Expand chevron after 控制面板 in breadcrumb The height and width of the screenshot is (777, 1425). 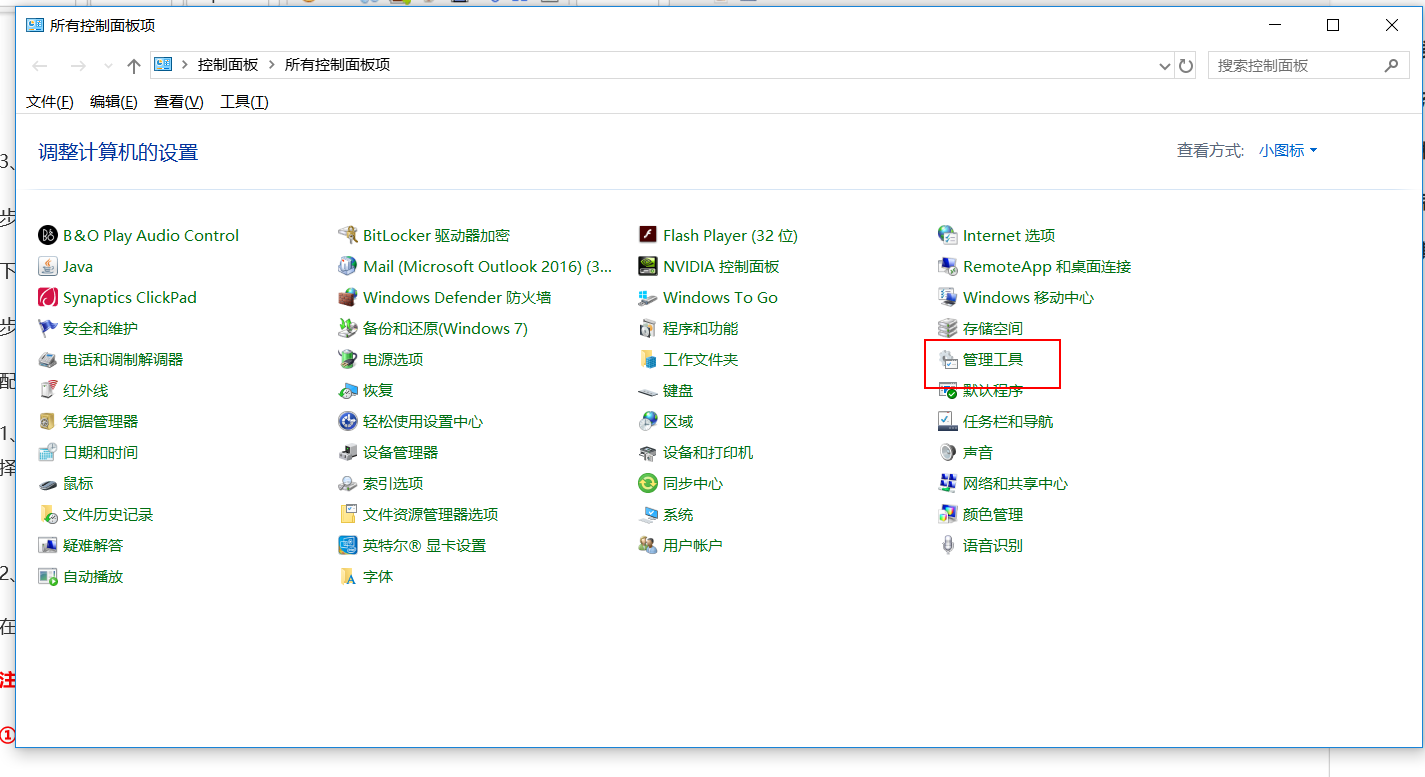pyautogui.click(x=271, y=65)
